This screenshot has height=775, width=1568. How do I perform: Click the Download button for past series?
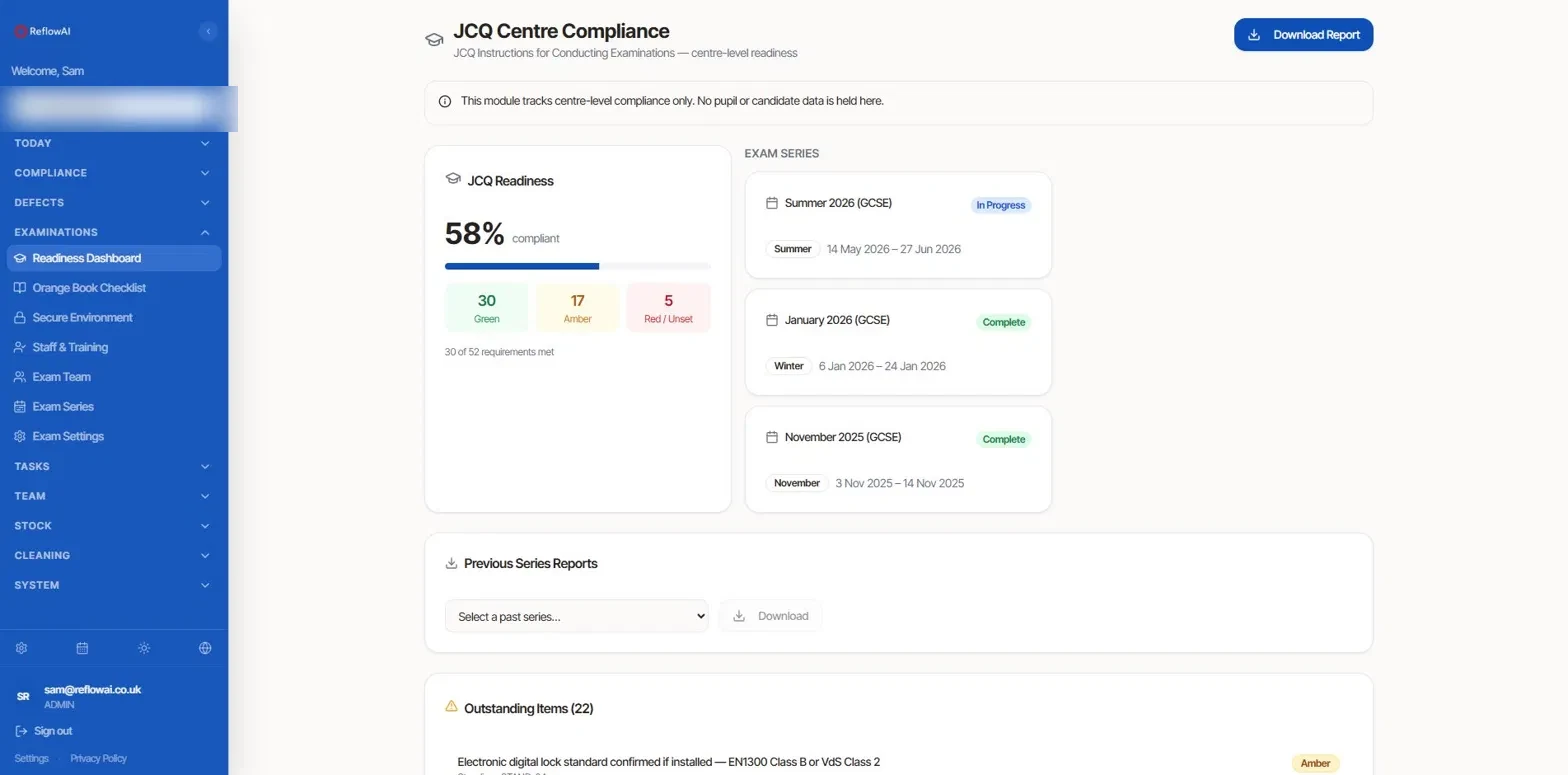[770, 616]
